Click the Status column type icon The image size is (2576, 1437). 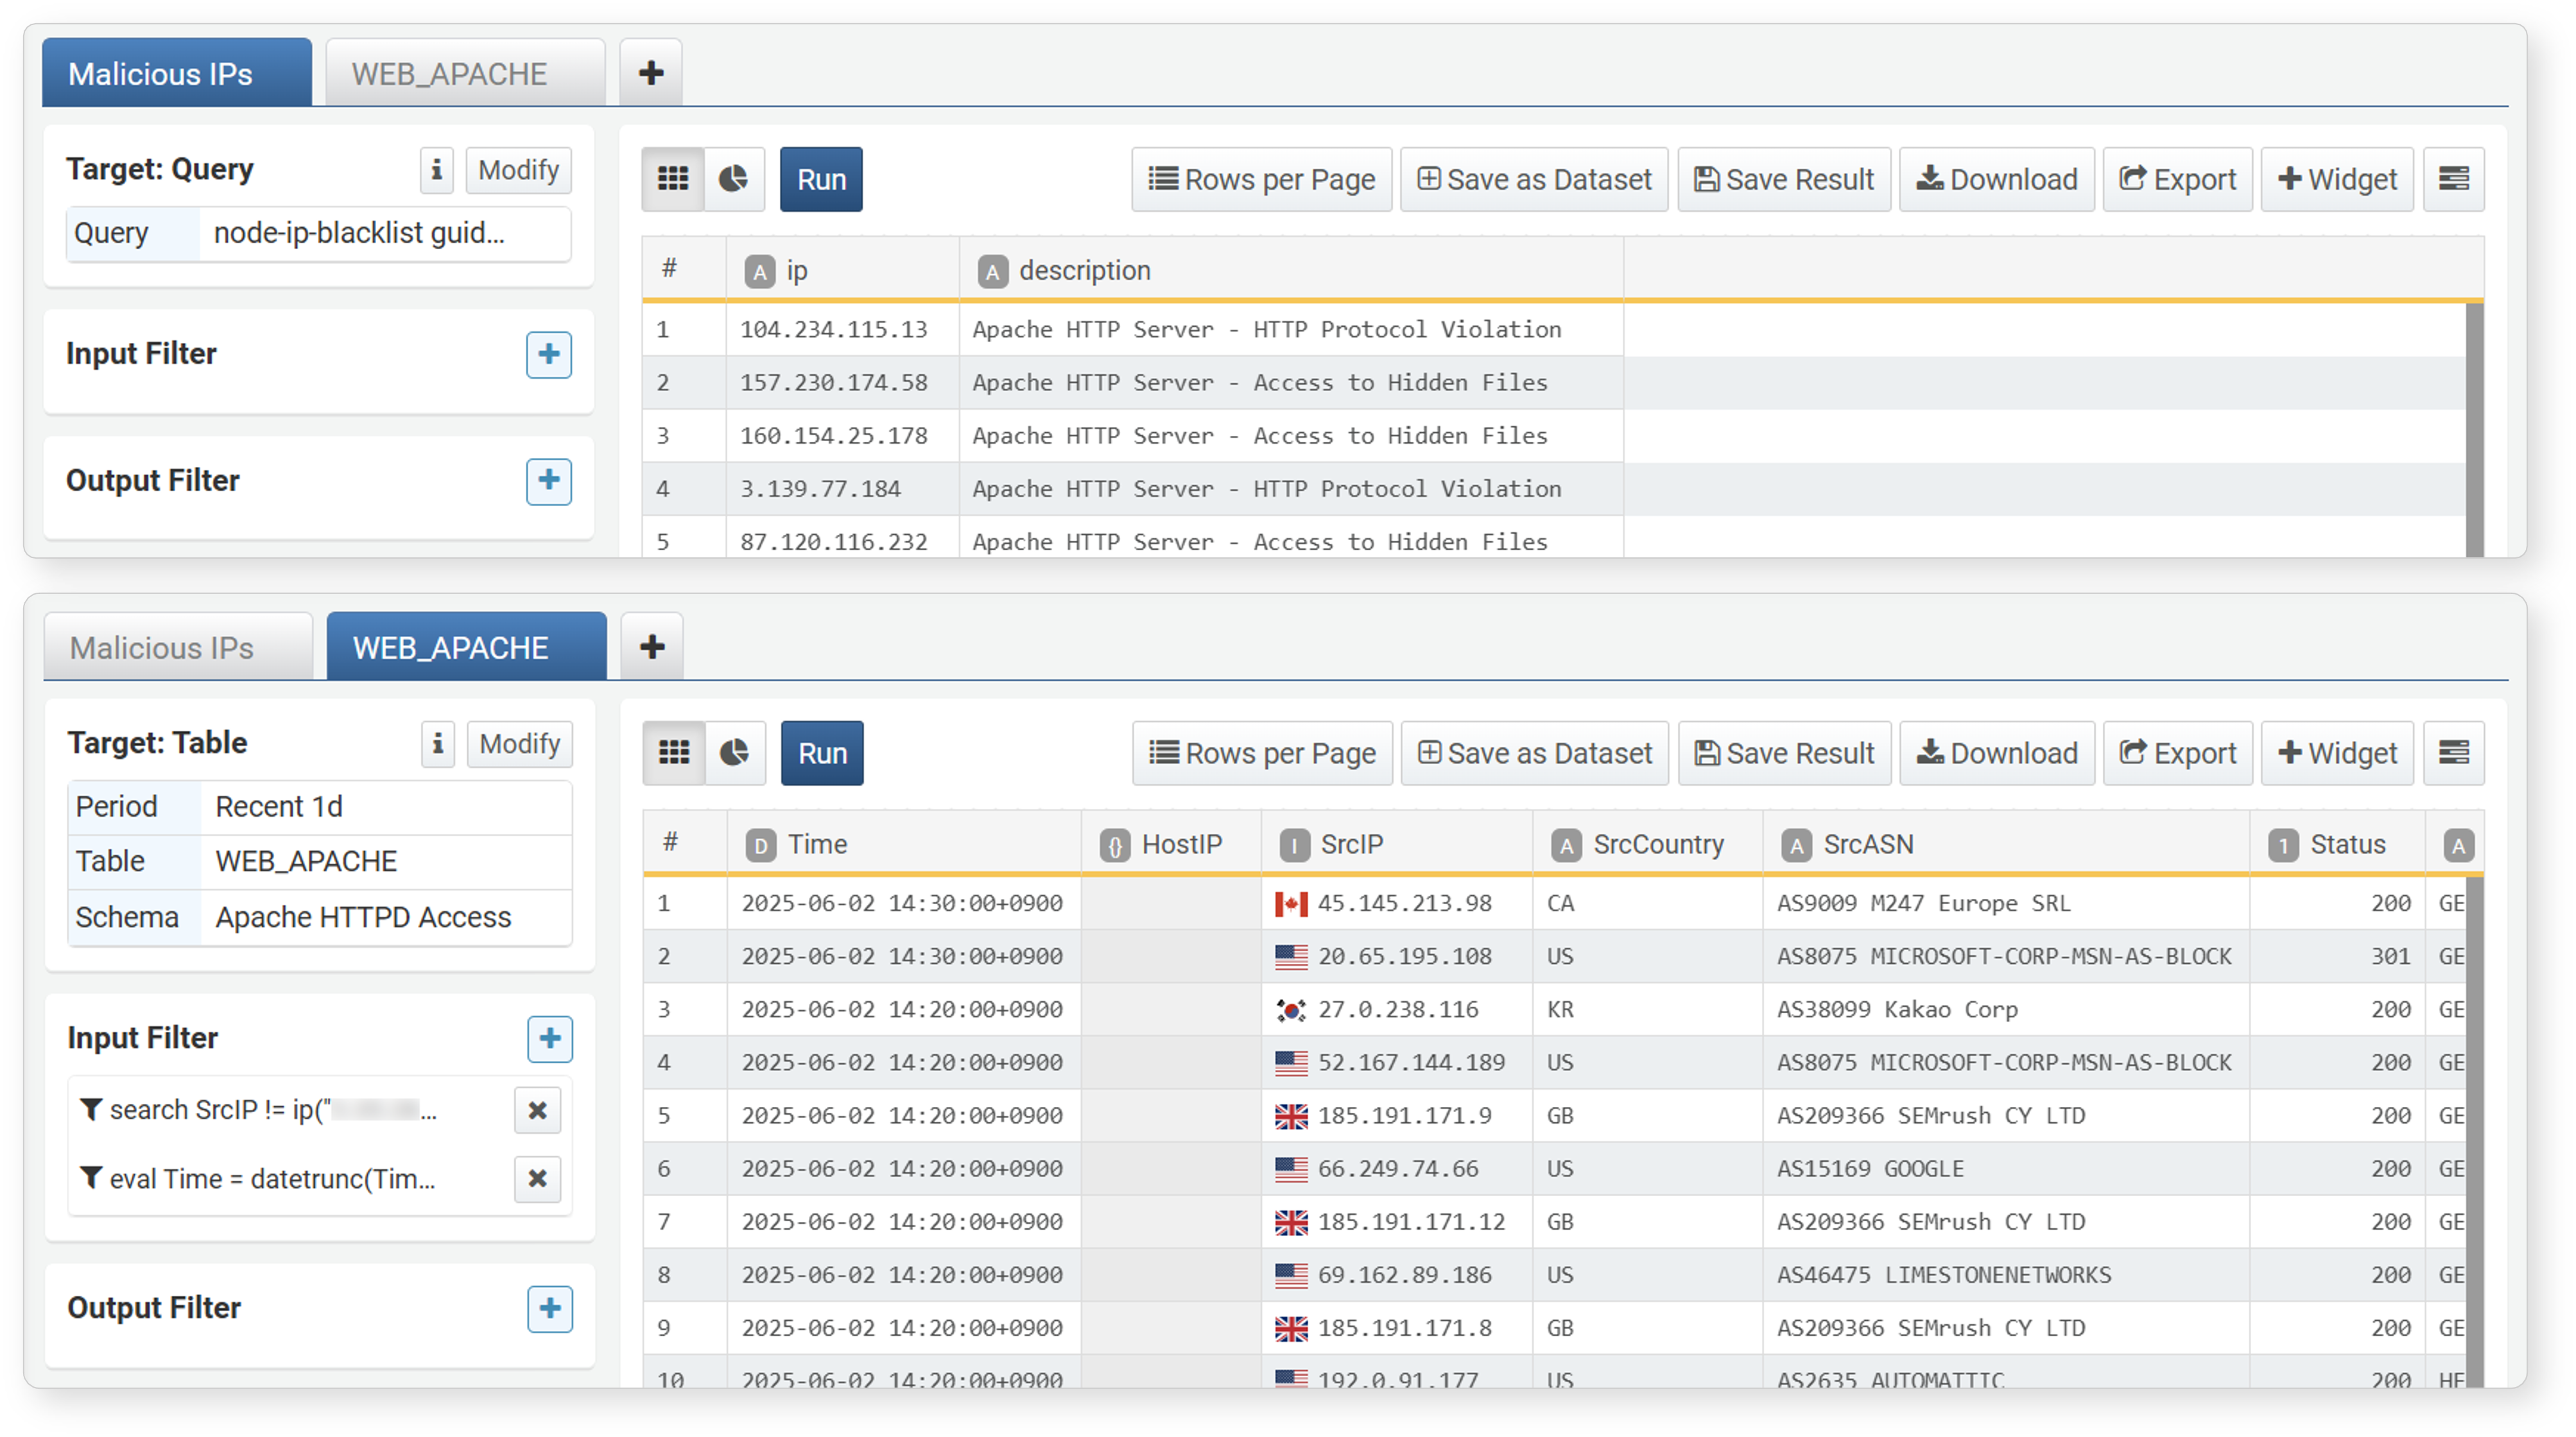pyautogui.click(x=2283, y=846)
